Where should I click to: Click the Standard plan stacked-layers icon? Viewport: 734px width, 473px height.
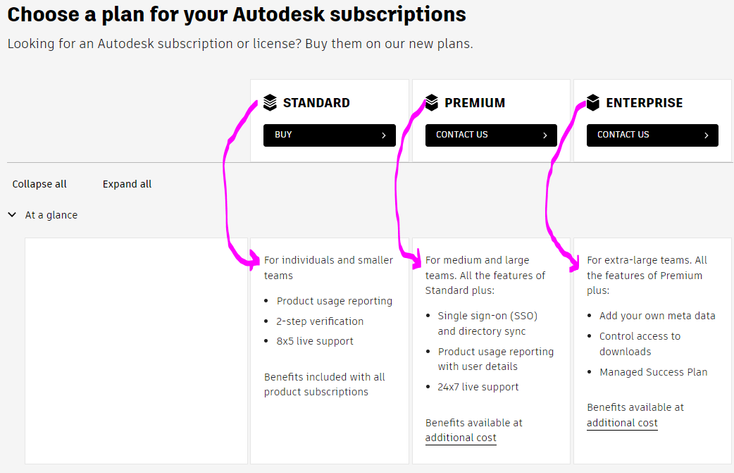tap(270, 102)
